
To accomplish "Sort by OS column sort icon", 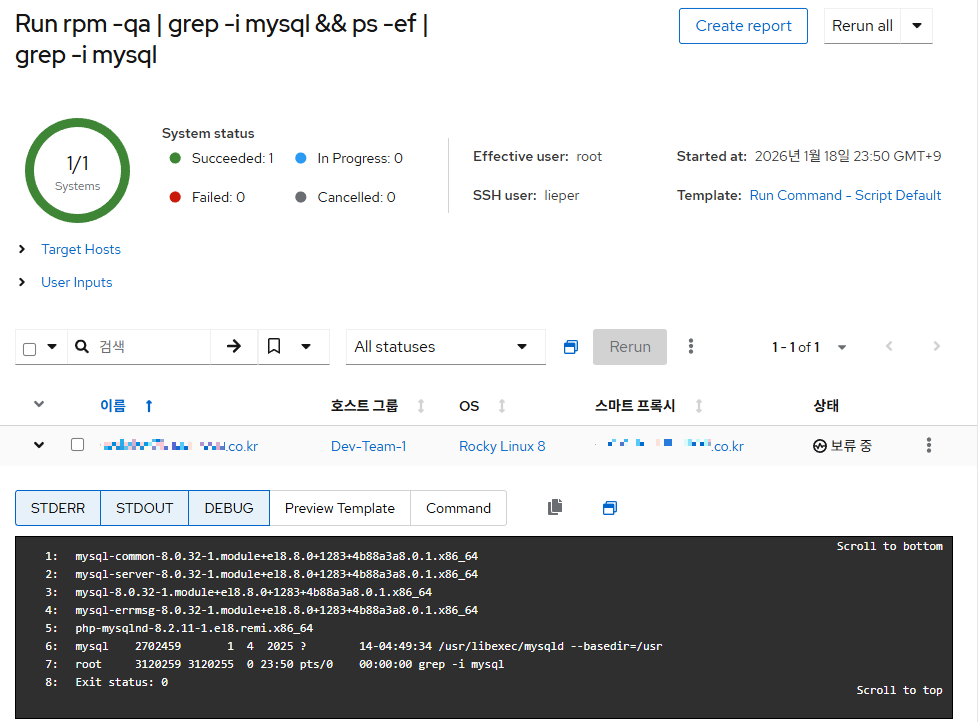I will (x=501, y=406).
